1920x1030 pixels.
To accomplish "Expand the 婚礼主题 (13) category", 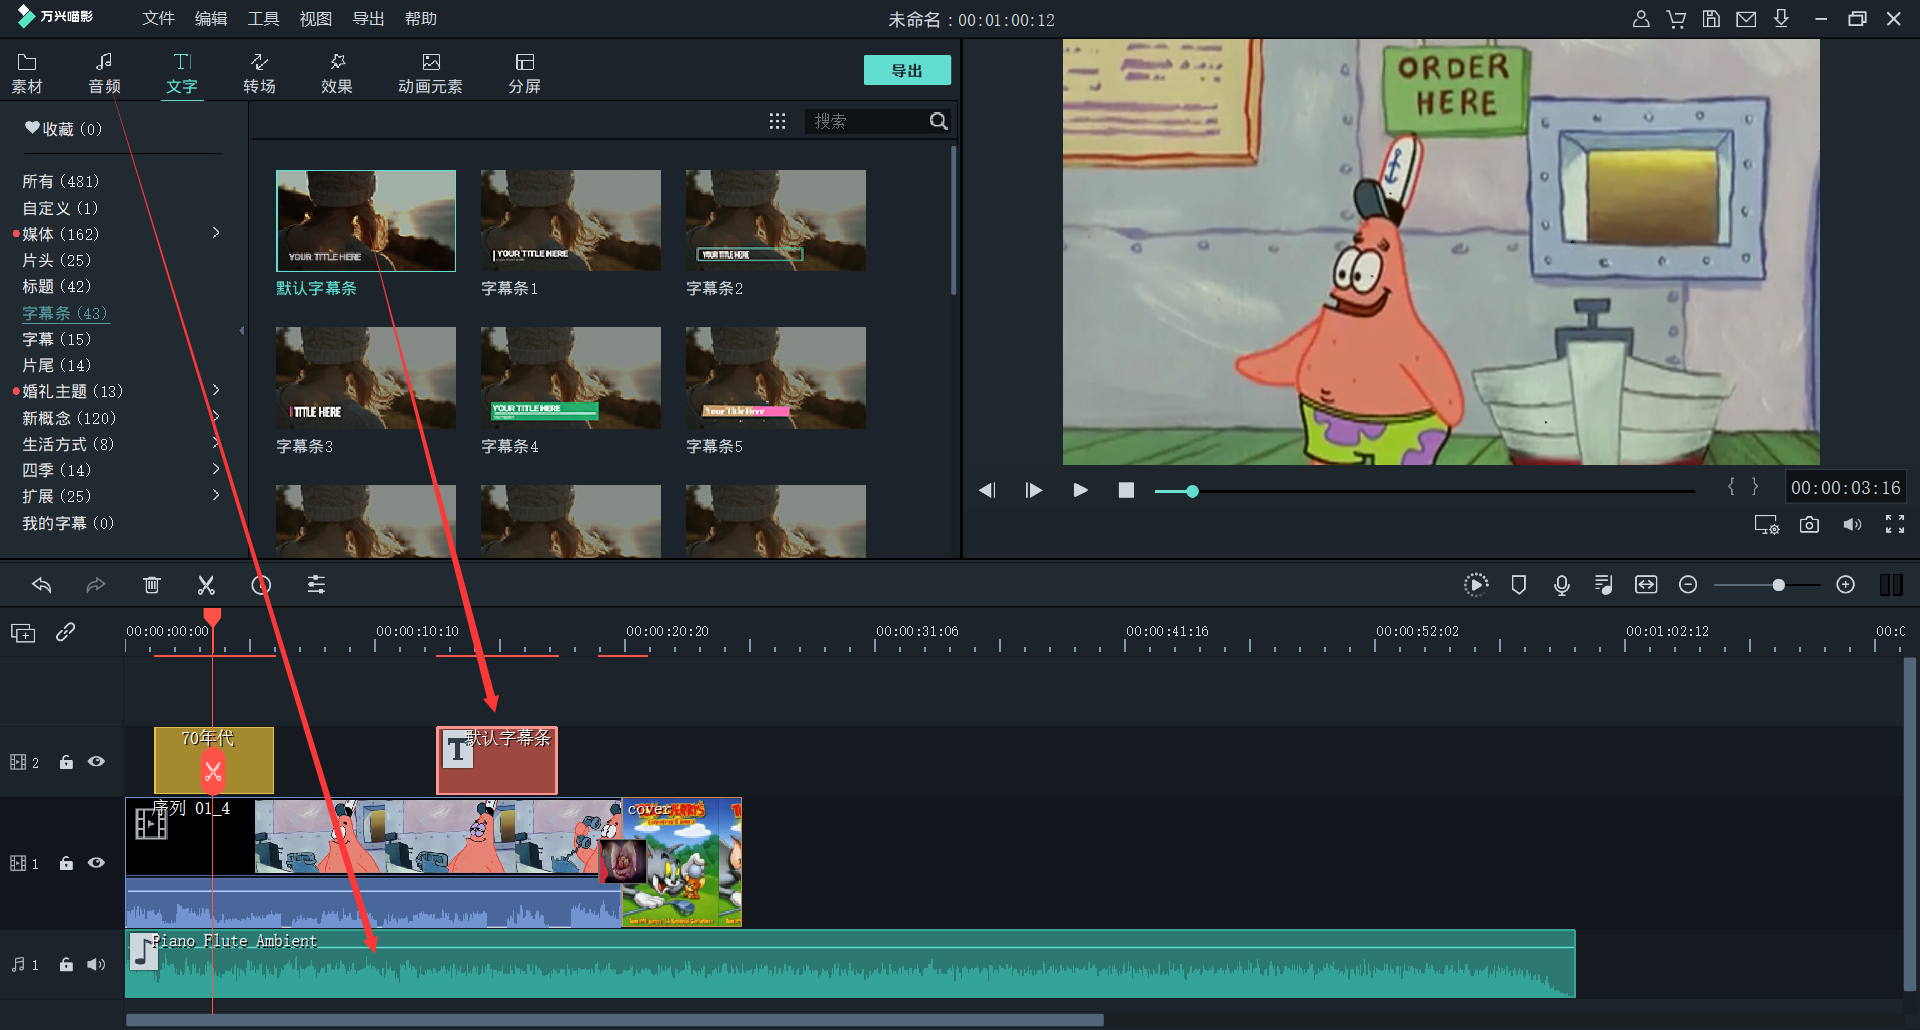I will 216,390.
